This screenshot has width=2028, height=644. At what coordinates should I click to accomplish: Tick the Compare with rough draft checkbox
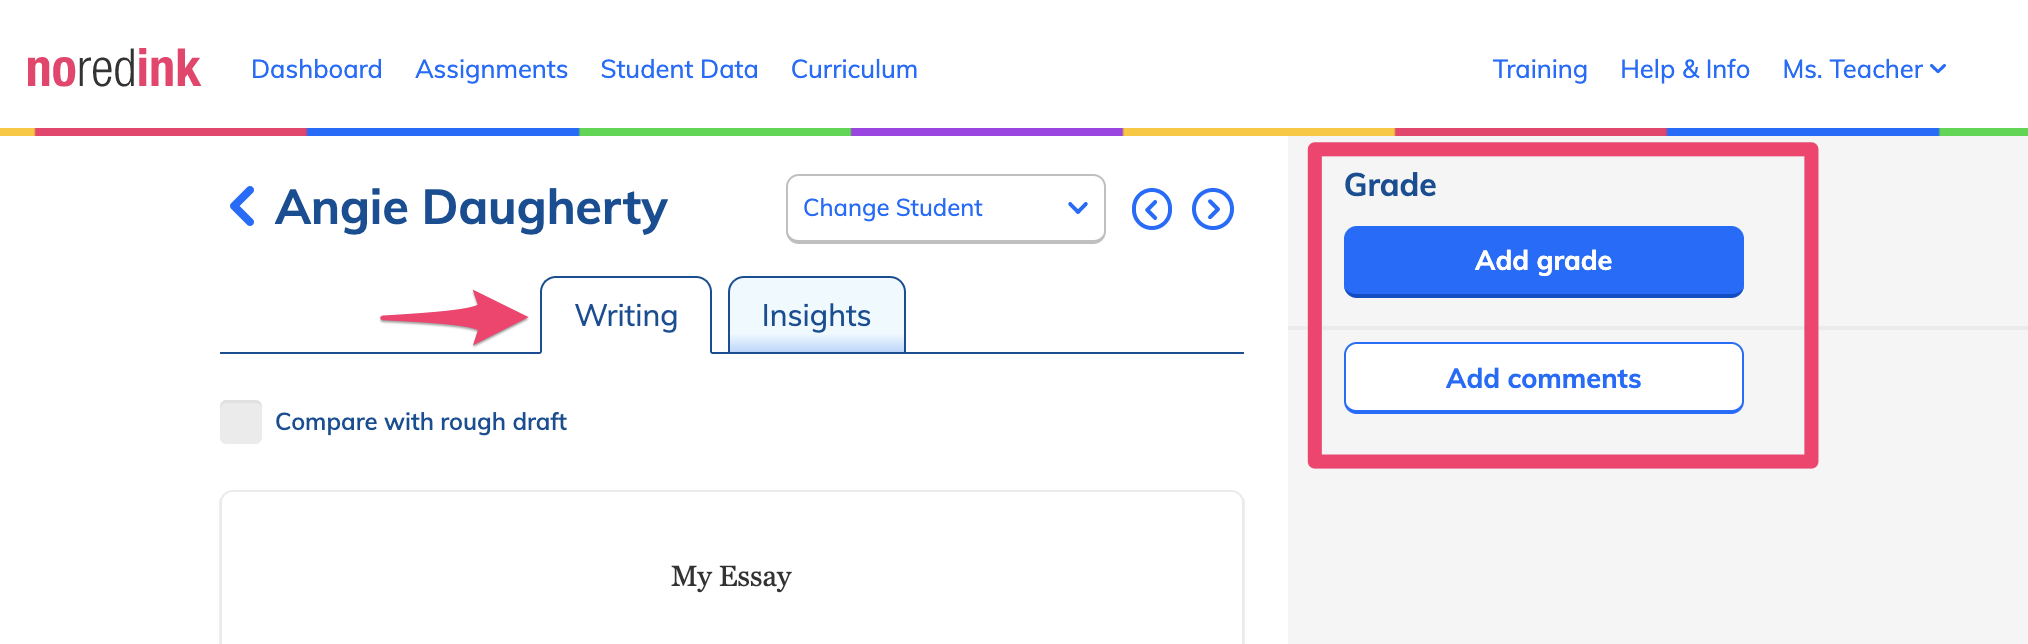tap(241, 422)
